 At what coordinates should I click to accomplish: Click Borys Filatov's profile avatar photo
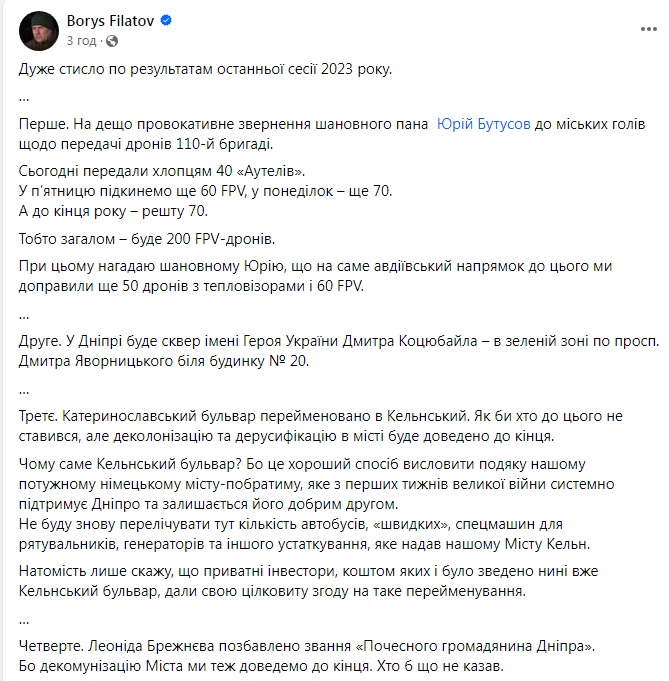pos(36,30)
